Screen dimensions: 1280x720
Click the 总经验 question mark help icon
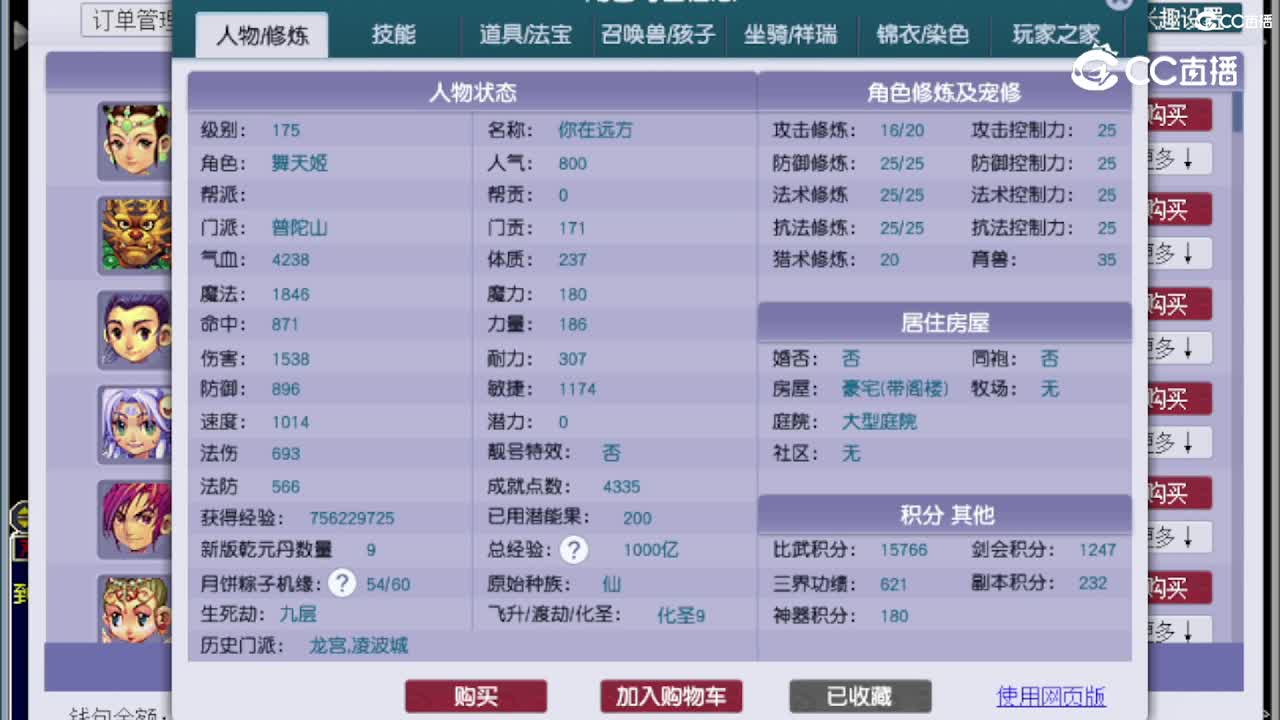click(573, 550)
